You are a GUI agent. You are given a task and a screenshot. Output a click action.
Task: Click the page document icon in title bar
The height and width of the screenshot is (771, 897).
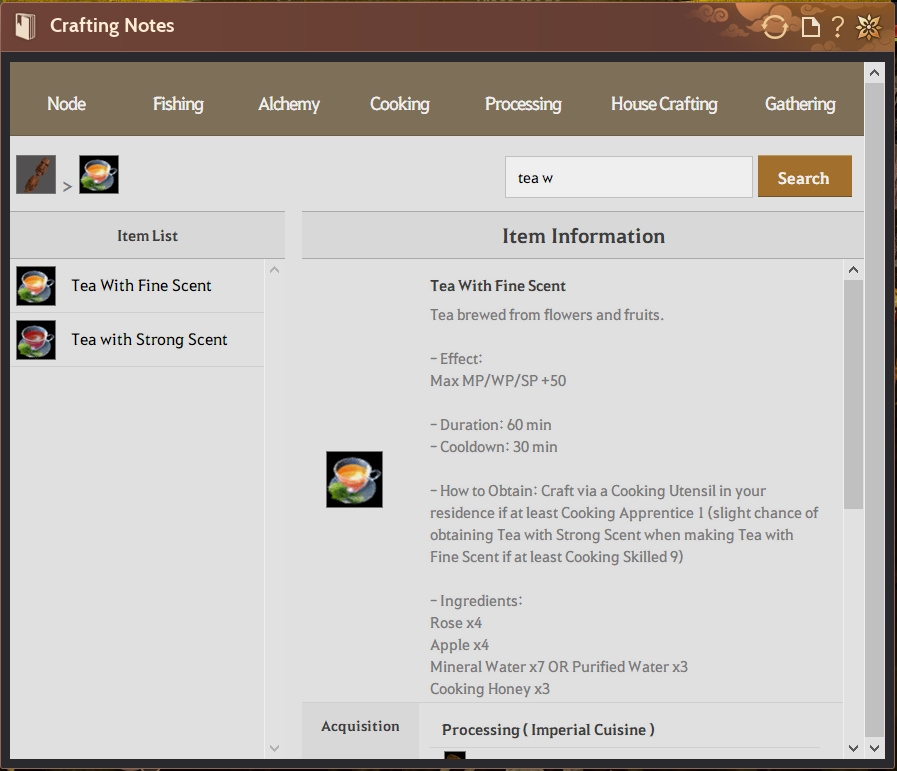pos(810,26)
